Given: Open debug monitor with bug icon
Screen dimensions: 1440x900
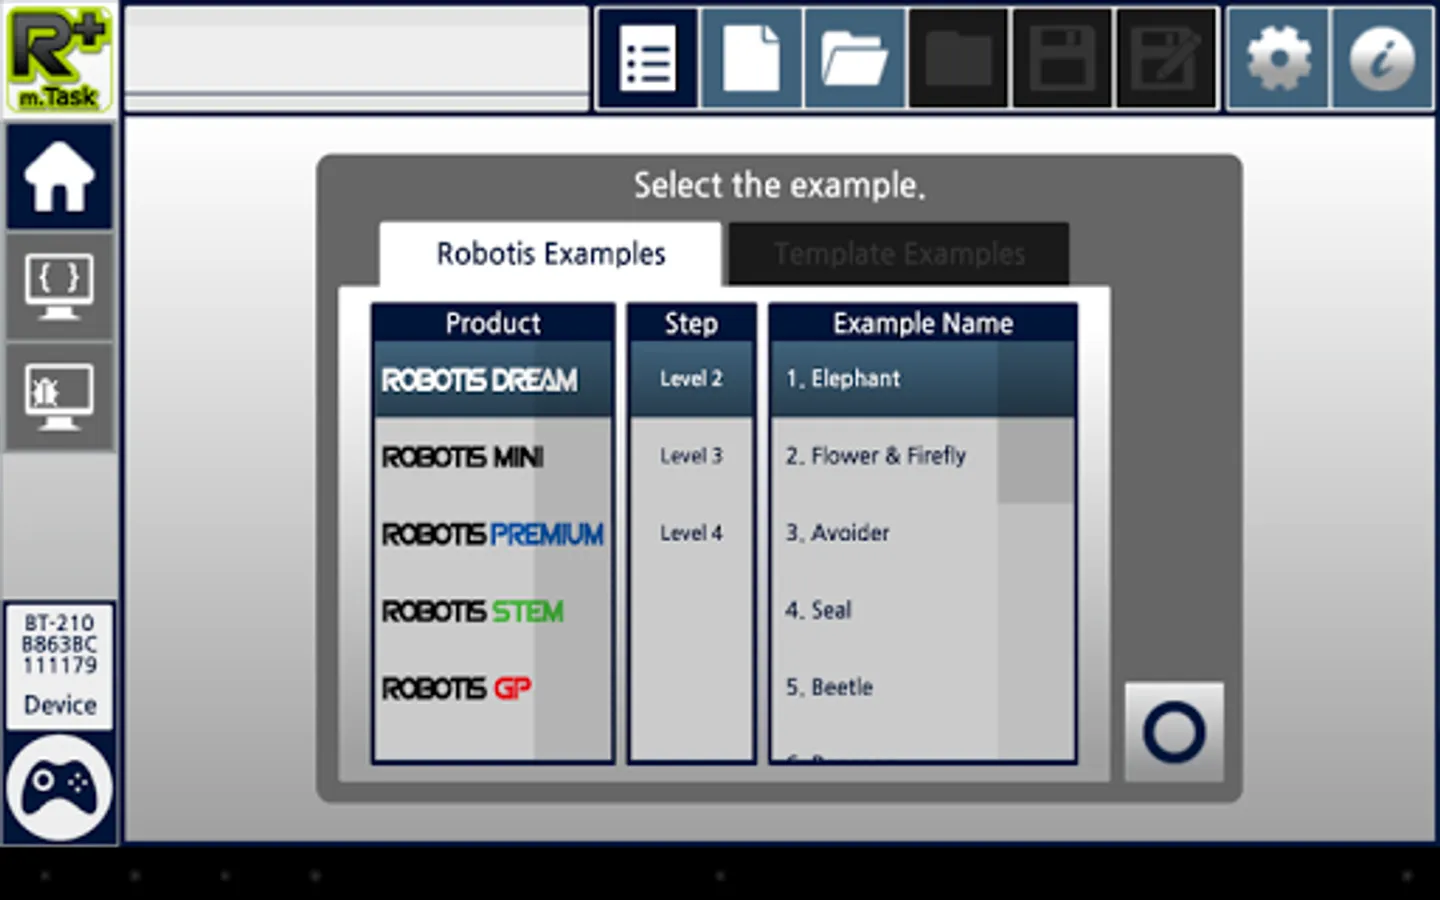Looking at the screenshot, I should pos(60,398).
